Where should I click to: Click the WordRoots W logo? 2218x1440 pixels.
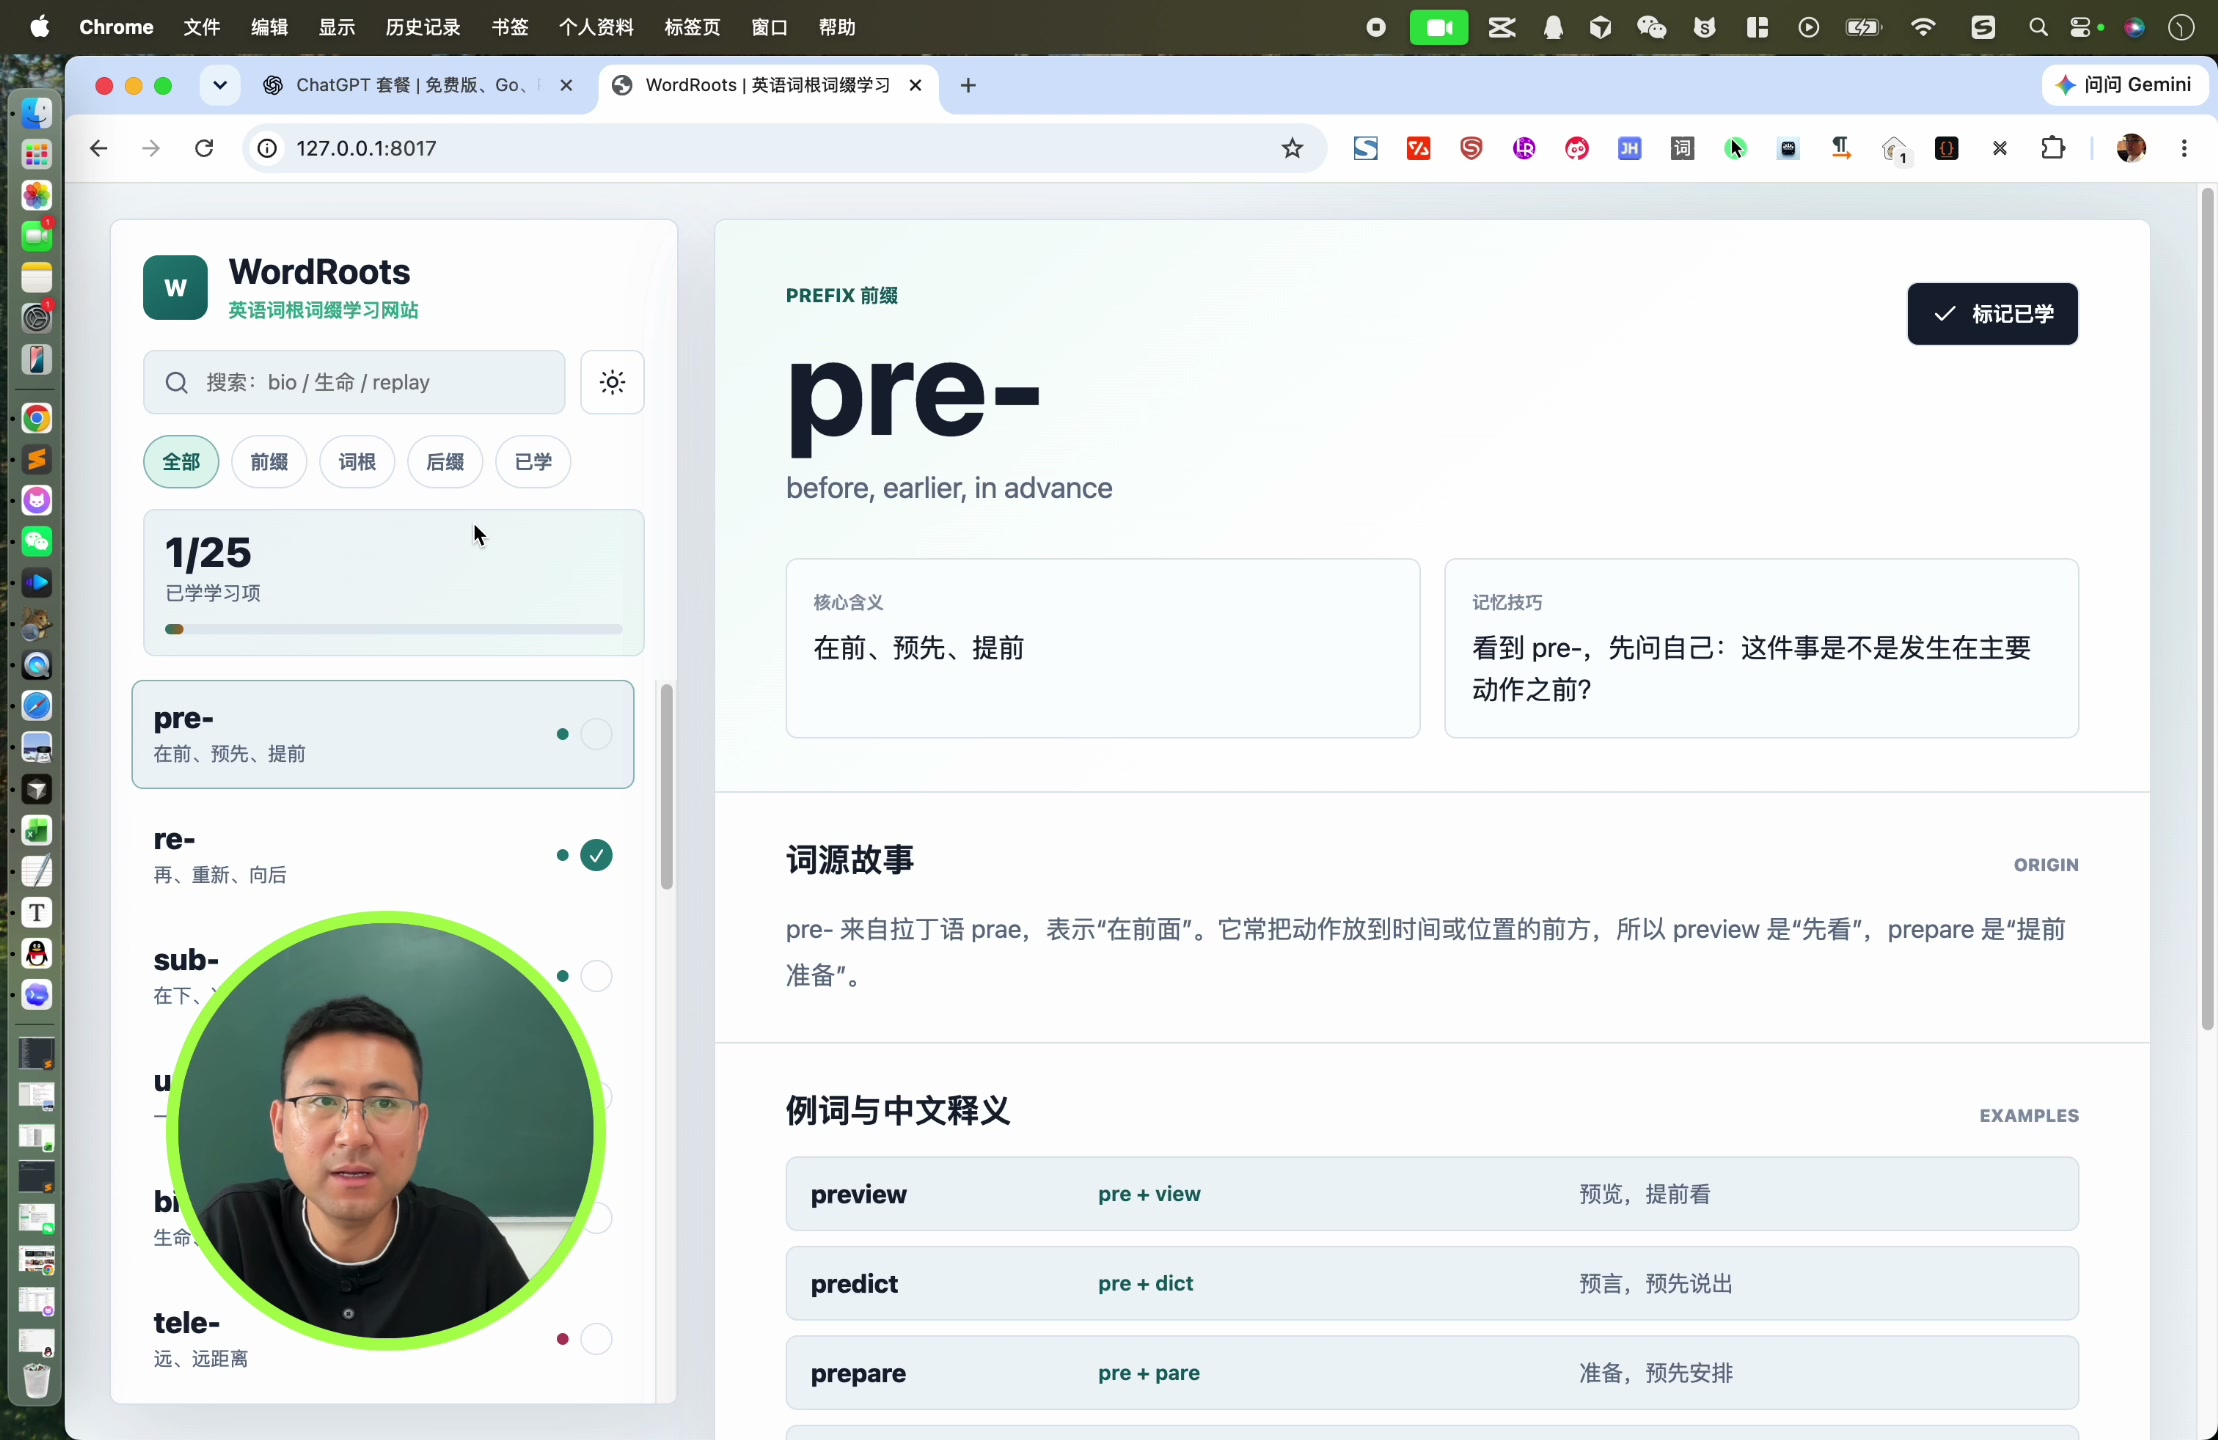175,288
